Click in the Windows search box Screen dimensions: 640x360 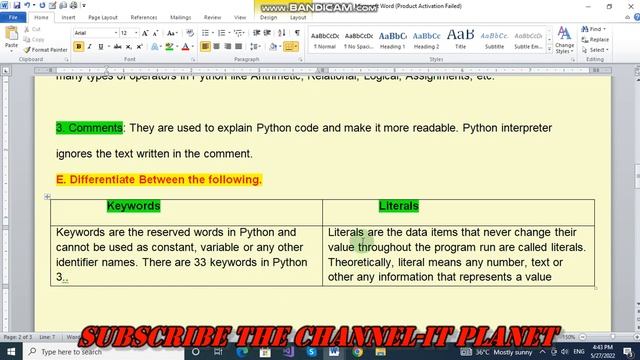(103, 351)
